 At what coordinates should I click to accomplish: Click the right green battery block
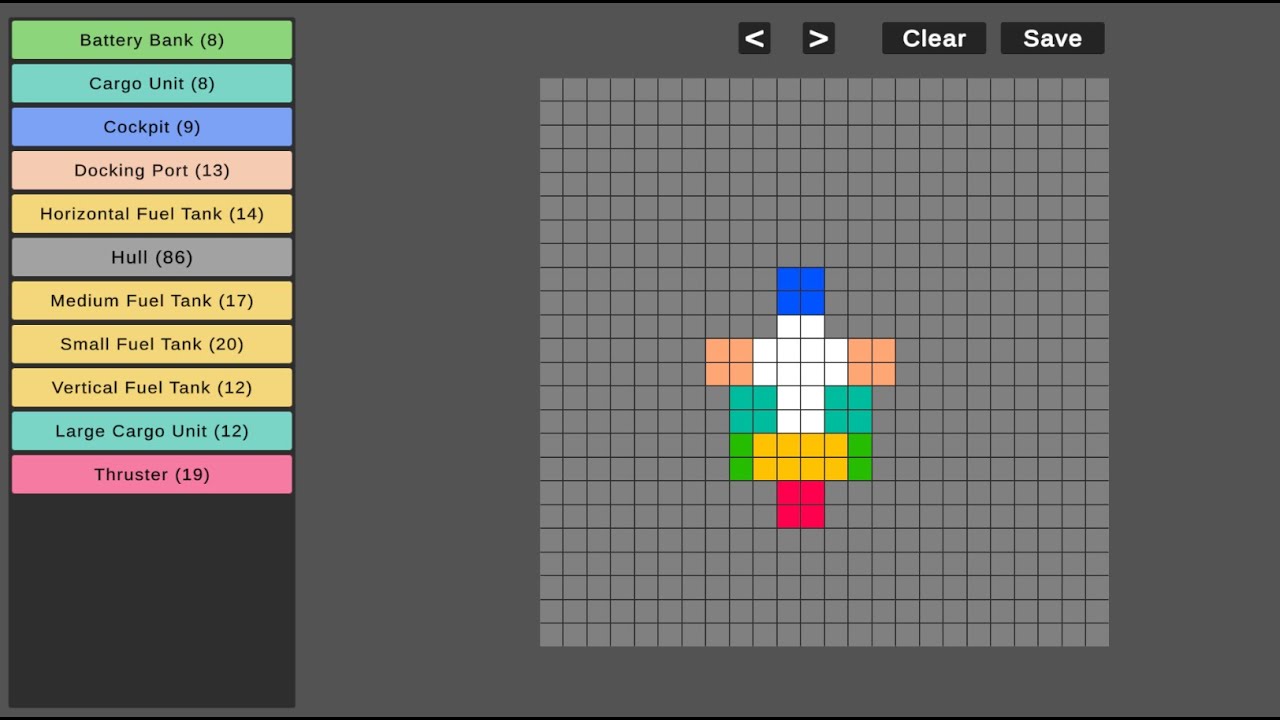pyautogui.click(x=860, y=457)
